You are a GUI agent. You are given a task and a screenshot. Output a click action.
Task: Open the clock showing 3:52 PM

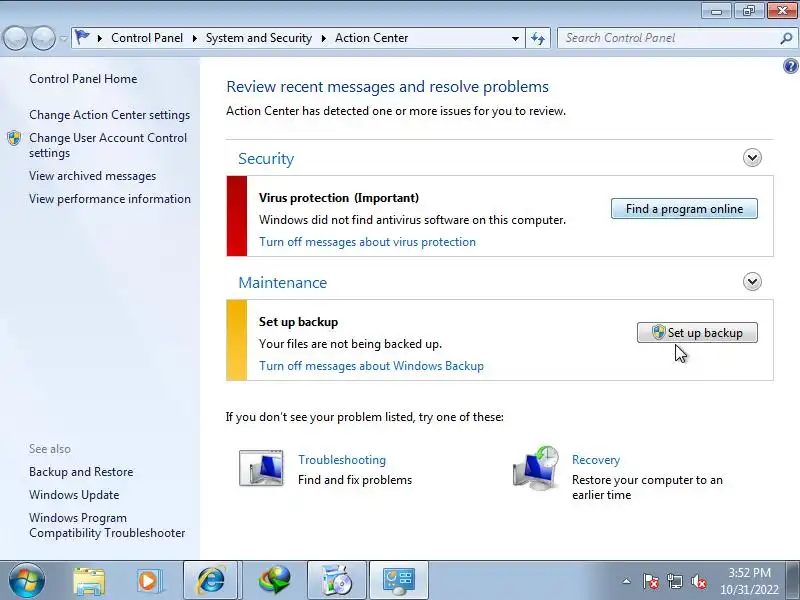coord(749,581)
